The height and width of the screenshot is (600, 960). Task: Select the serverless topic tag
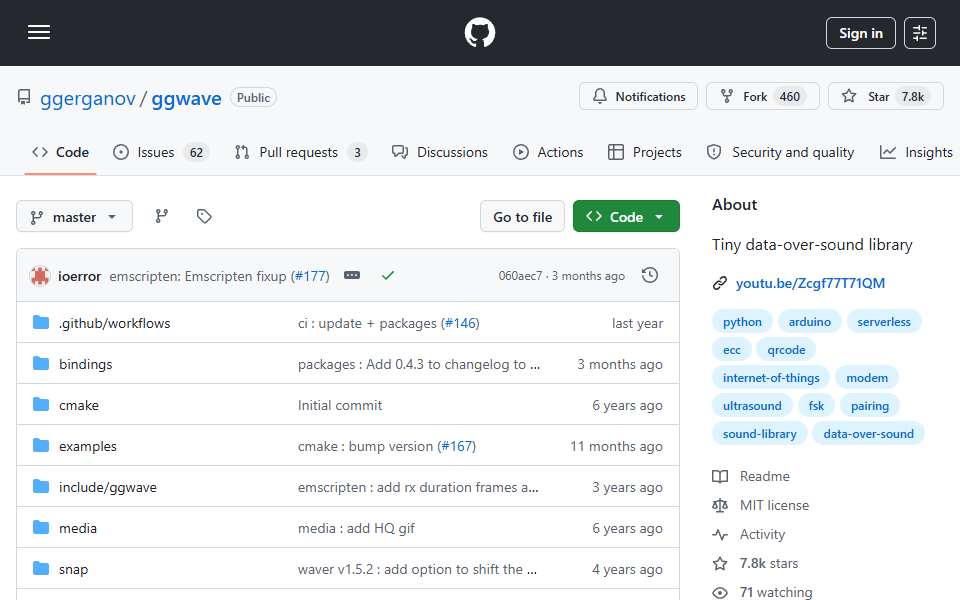tap(883, 322)
